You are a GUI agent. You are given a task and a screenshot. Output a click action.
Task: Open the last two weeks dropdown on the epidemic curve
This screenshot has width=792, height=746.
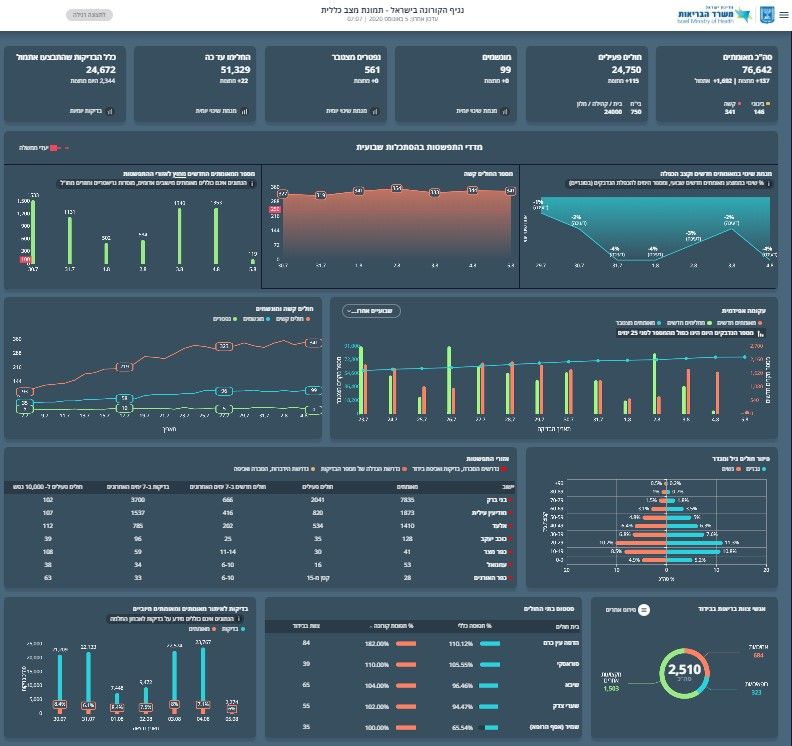tap(371, 311)
